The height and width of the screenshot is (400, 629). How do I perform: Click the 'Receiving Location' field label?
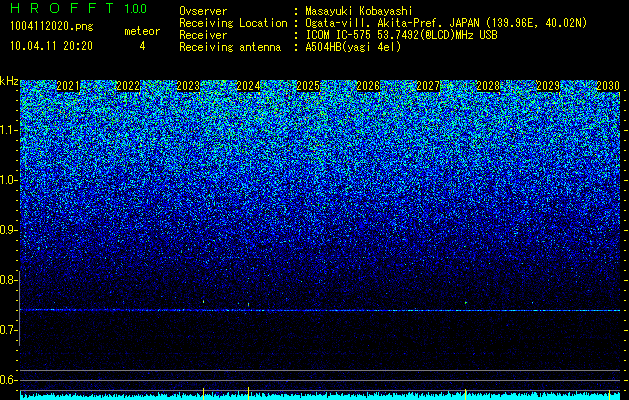pos(233,23)
